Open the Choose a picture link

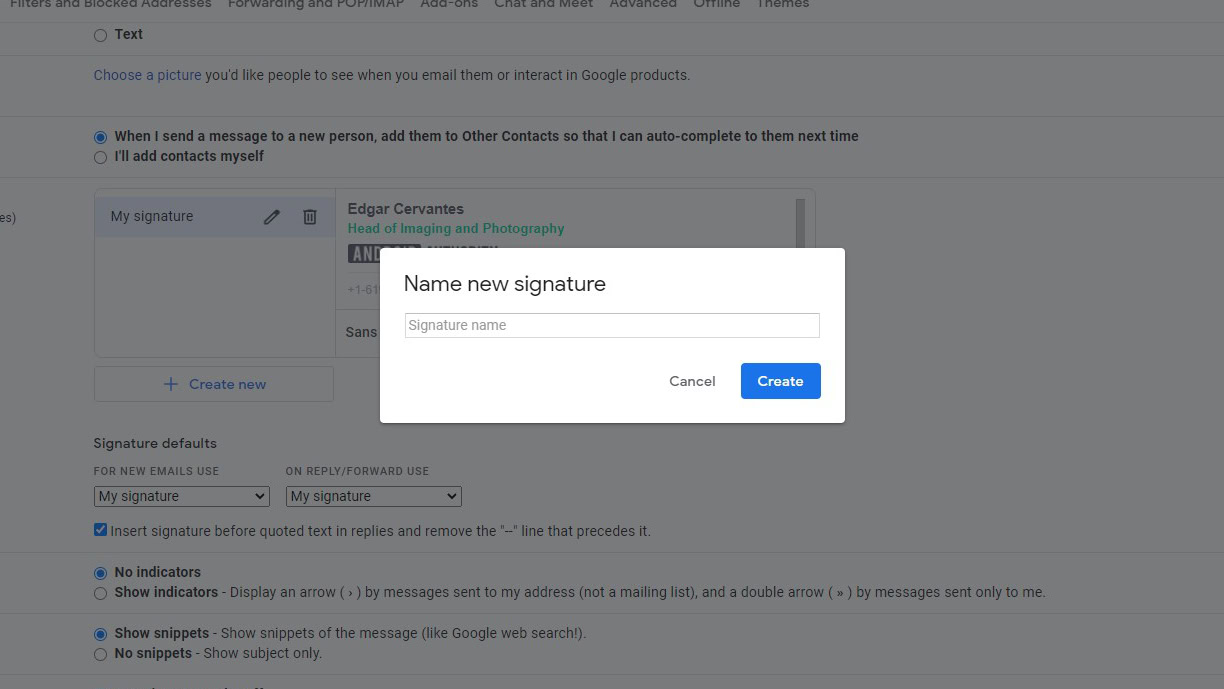pos(147,75)
